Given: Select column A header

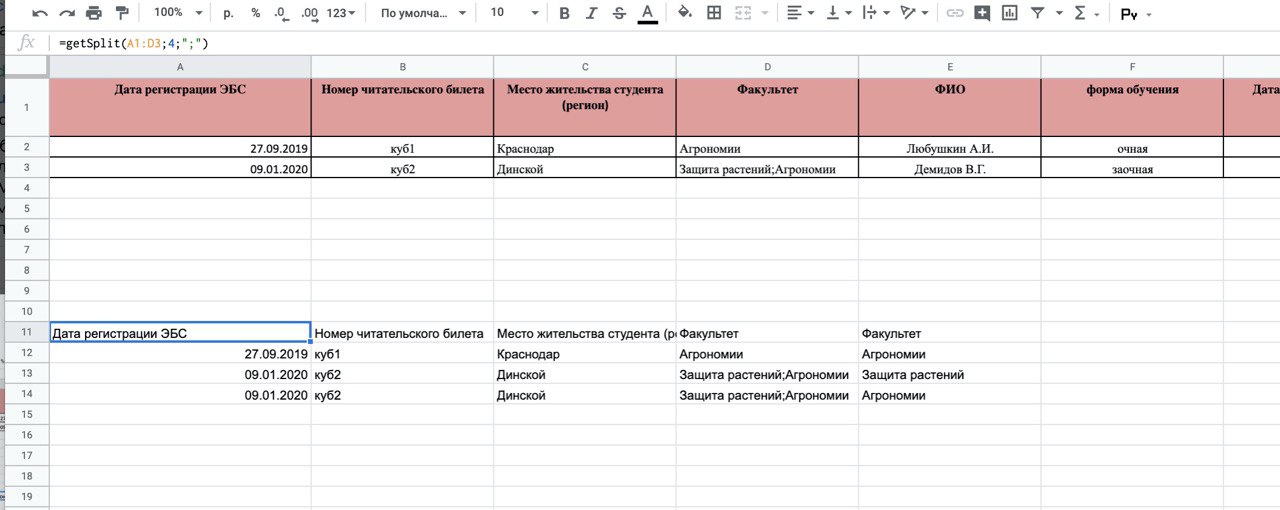Looking at the screenshot, I should point(180,66).
